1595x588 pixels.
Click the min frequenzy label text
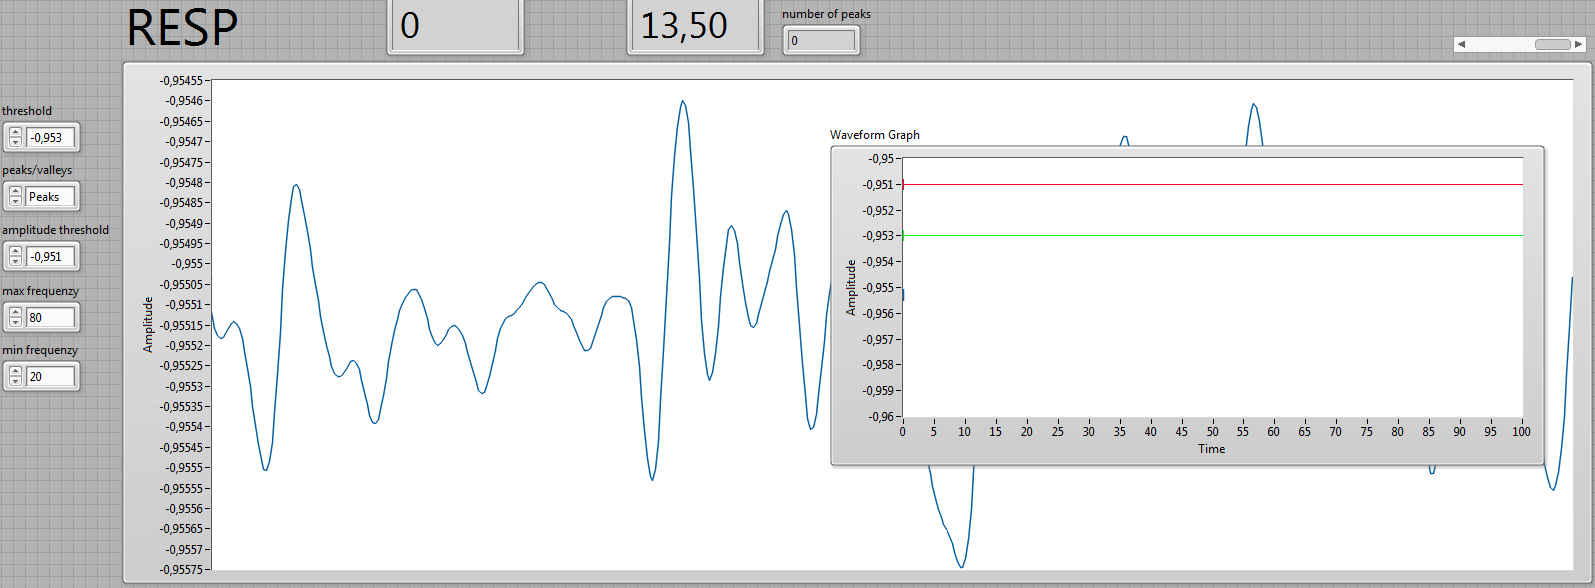pos(39,350)
